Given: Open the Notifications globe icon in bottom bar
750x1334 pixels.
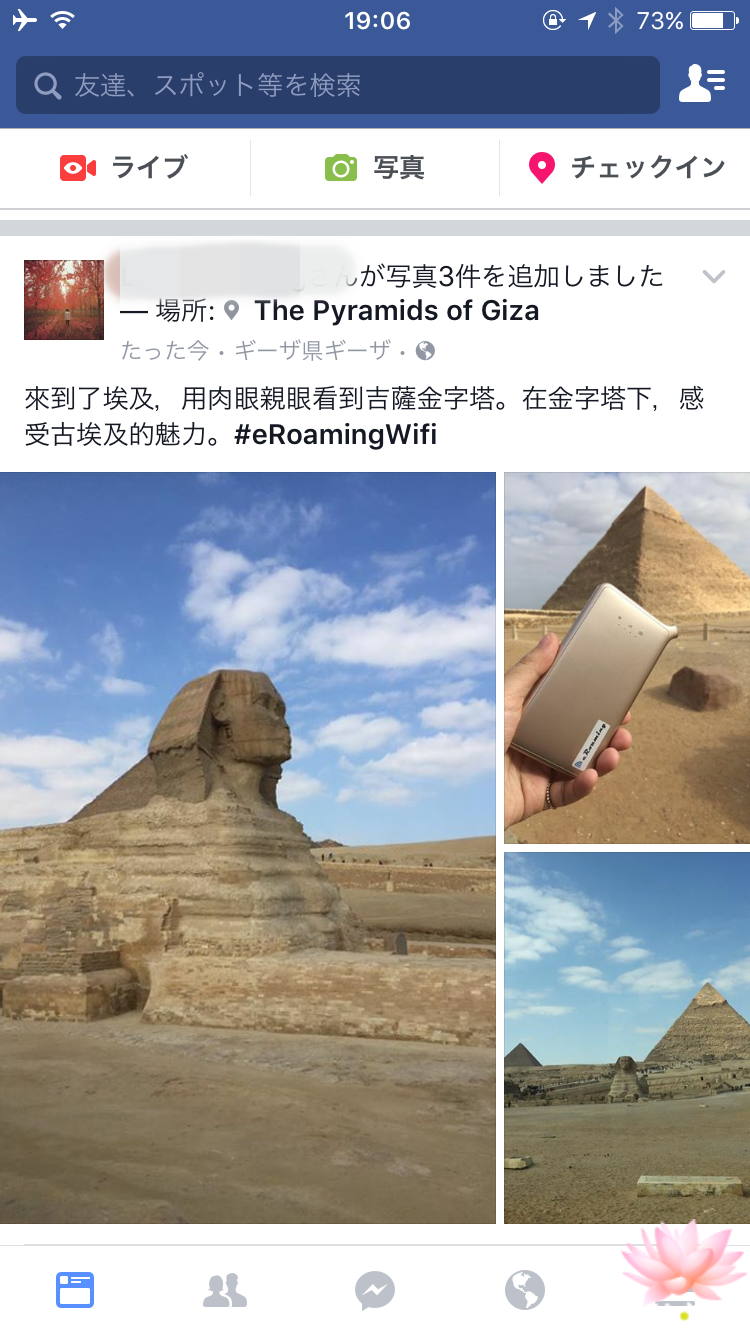Looking at the screenshot, I should [x=525, y=1290].
